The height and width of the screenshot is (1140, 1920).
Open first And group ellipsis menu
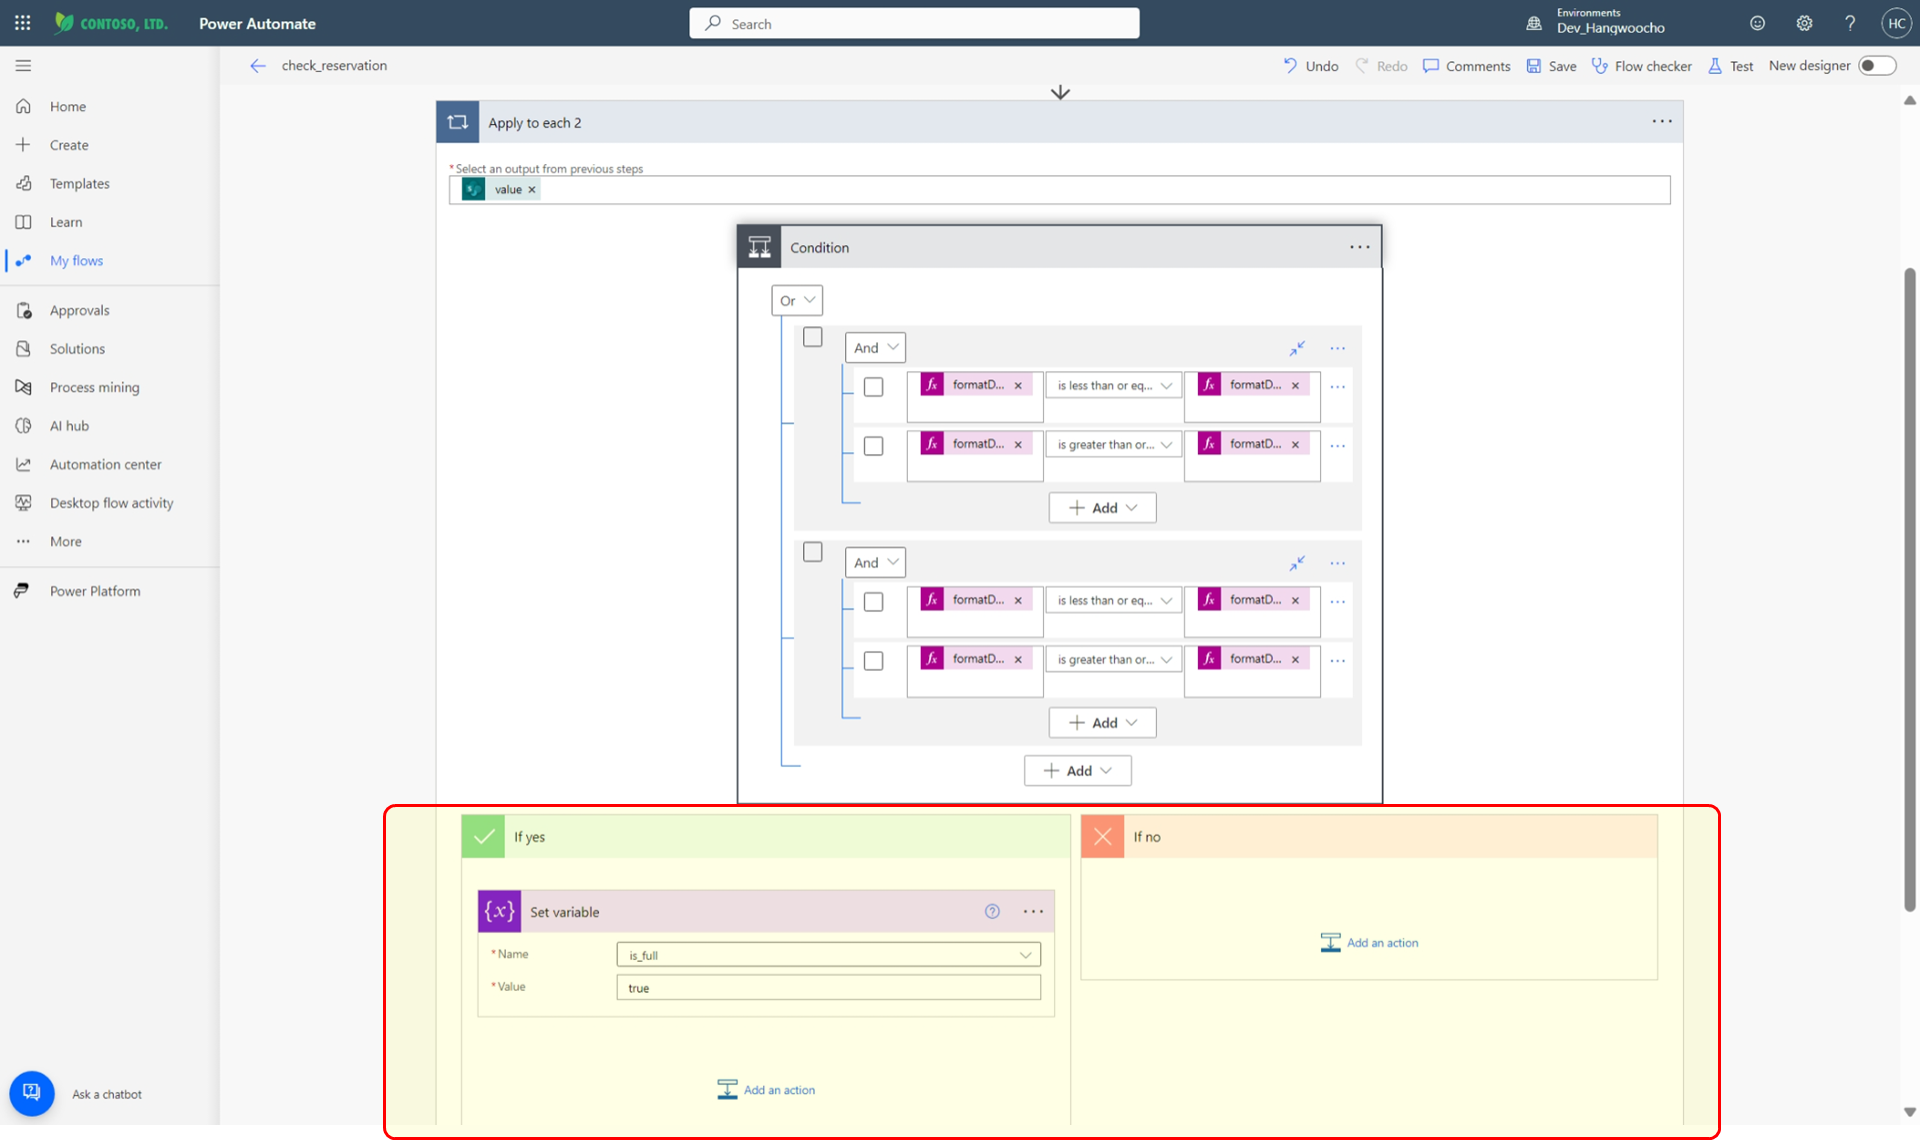coord(1338,348)
